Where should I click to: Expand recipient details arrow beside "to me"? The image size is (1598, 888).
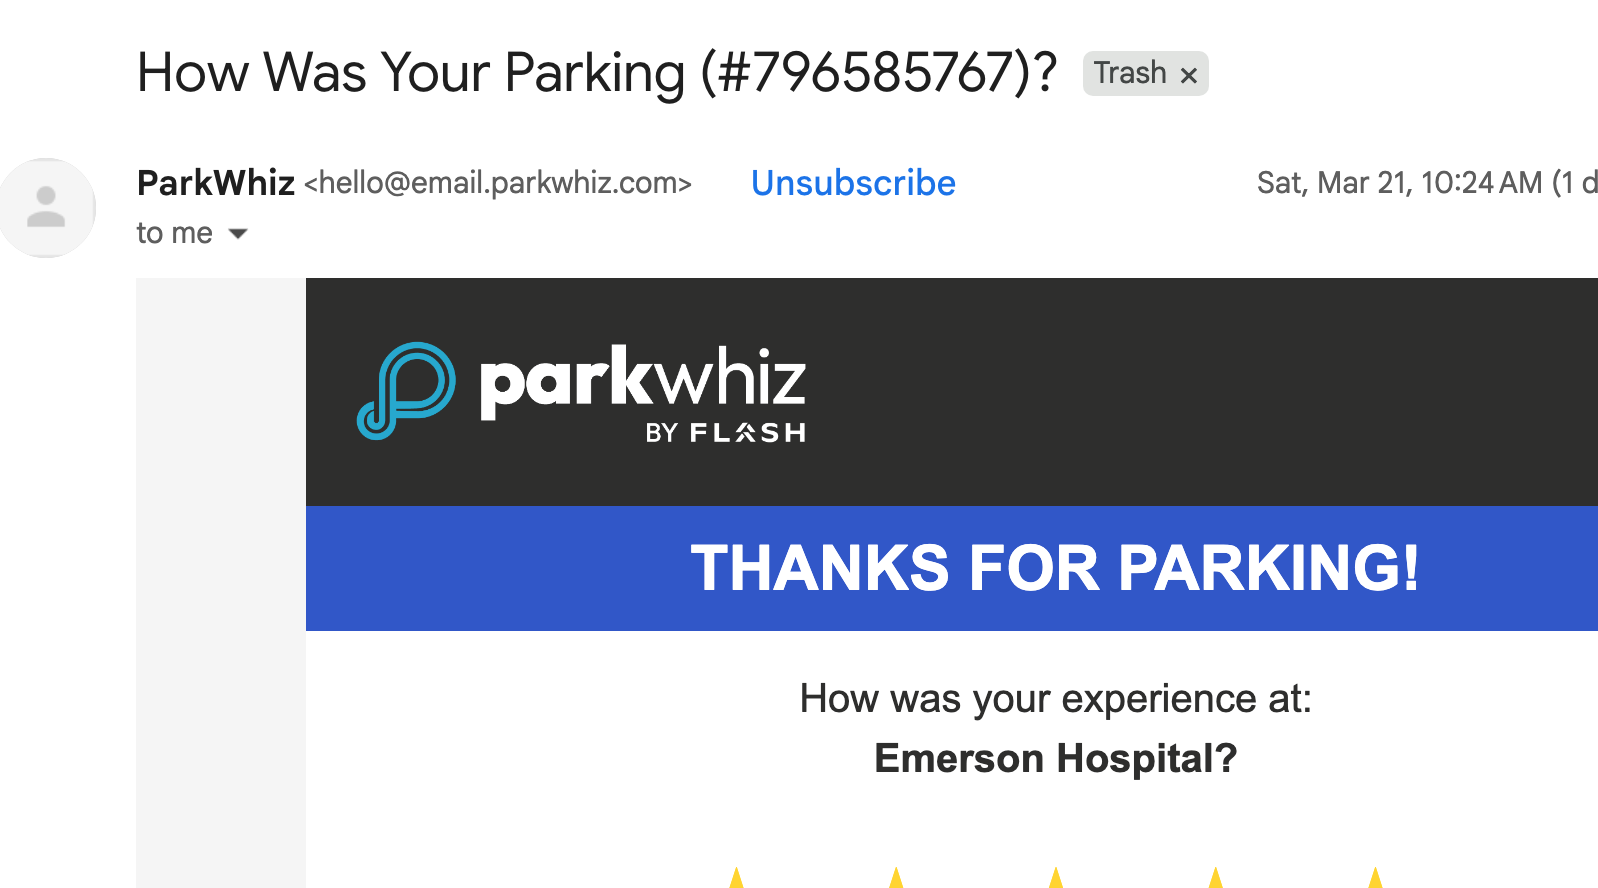(x=238, y=234)
